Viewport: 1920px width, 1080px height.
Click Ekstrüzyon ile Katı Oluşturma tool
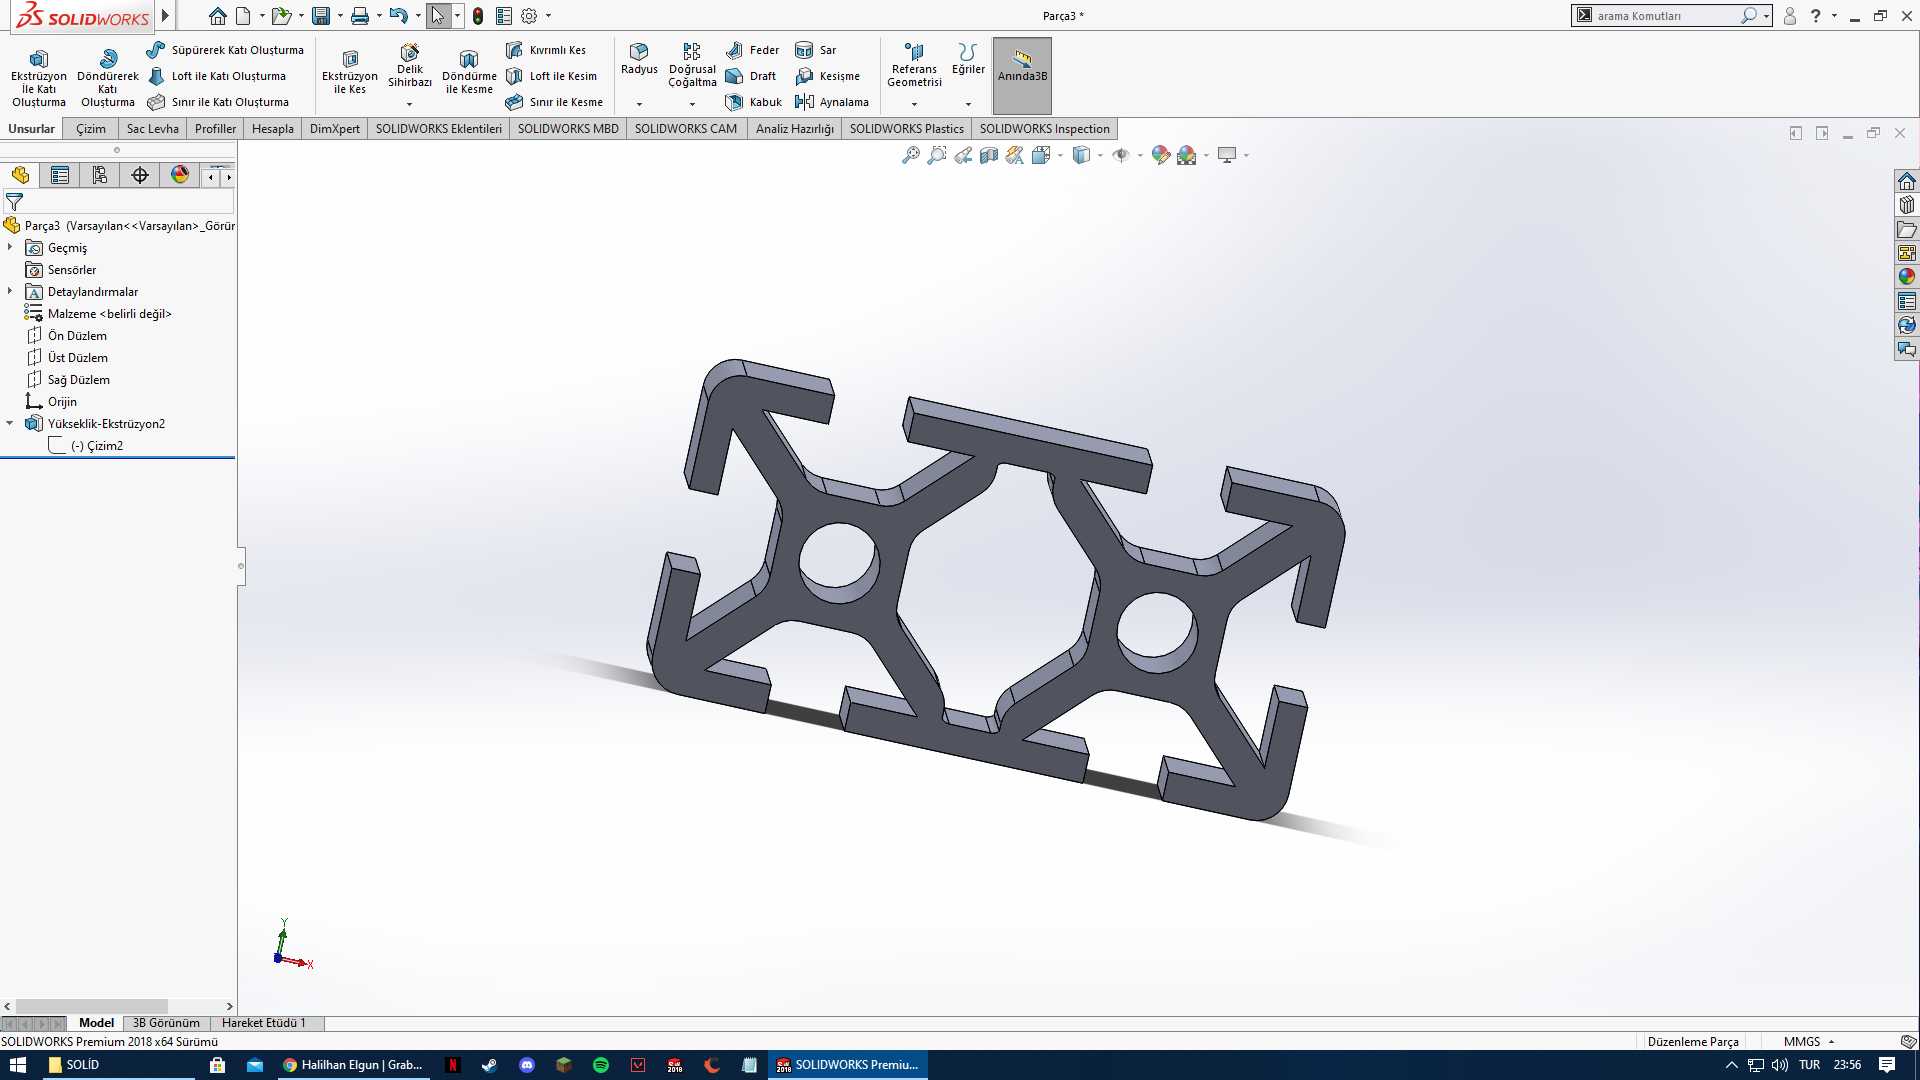pos(39,77)
